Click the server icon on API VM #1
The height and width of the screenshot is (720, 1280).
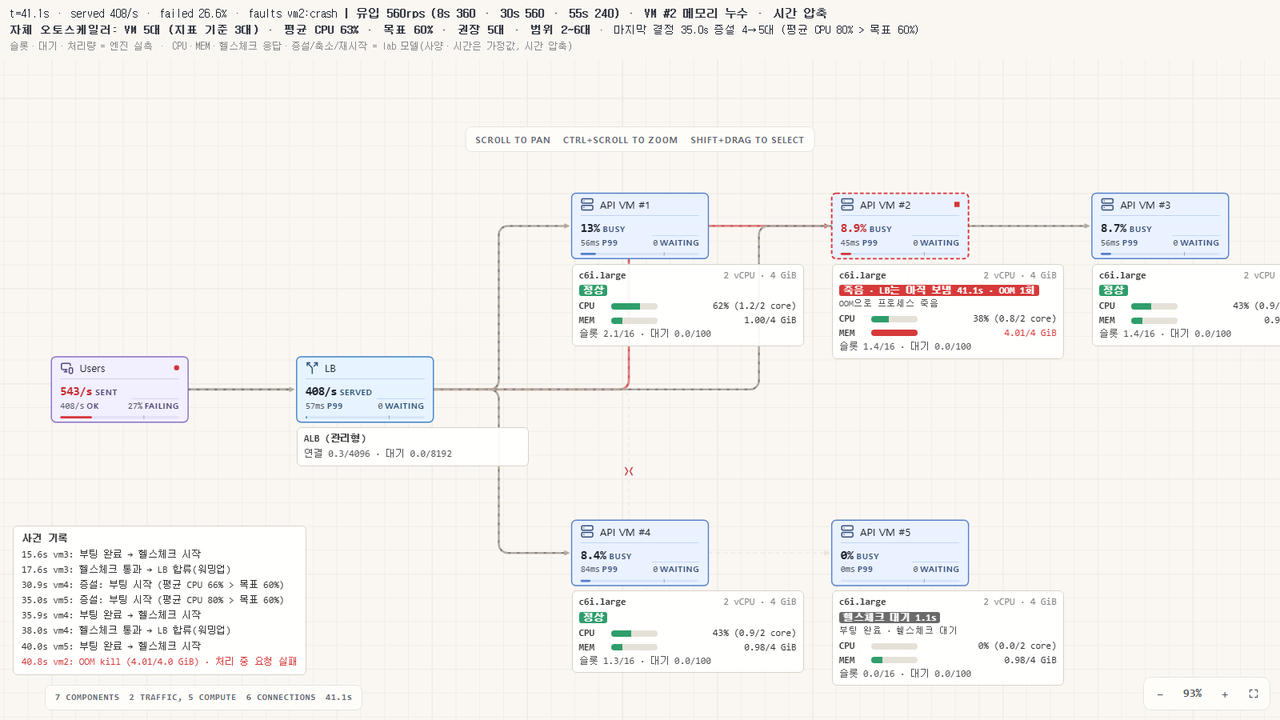pos(587,205)
